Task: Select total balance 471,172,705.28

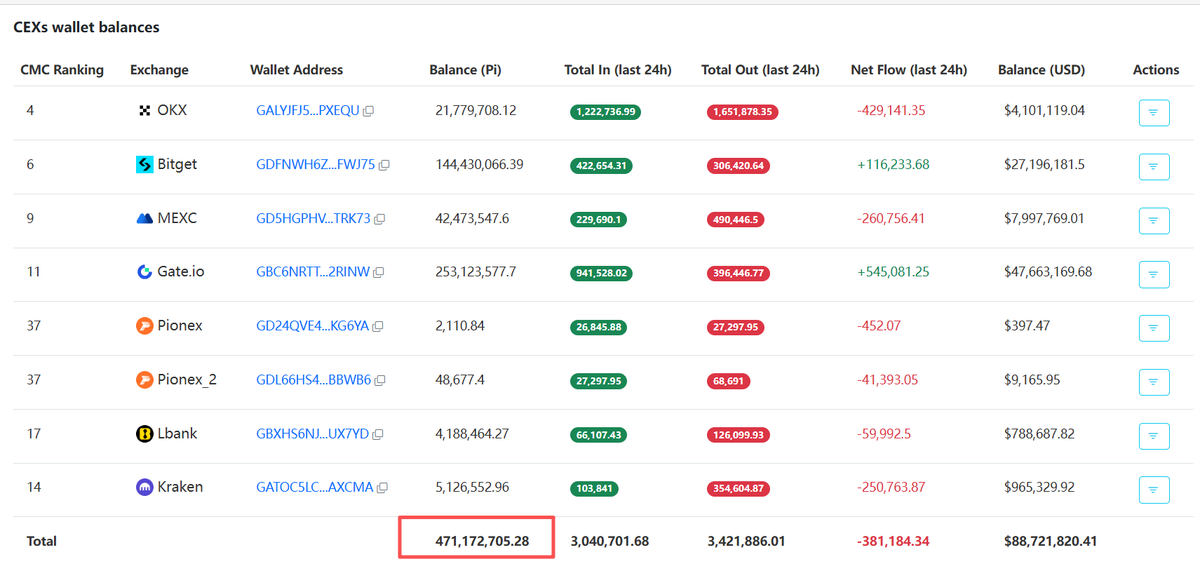Action: (x=482, y=541)
